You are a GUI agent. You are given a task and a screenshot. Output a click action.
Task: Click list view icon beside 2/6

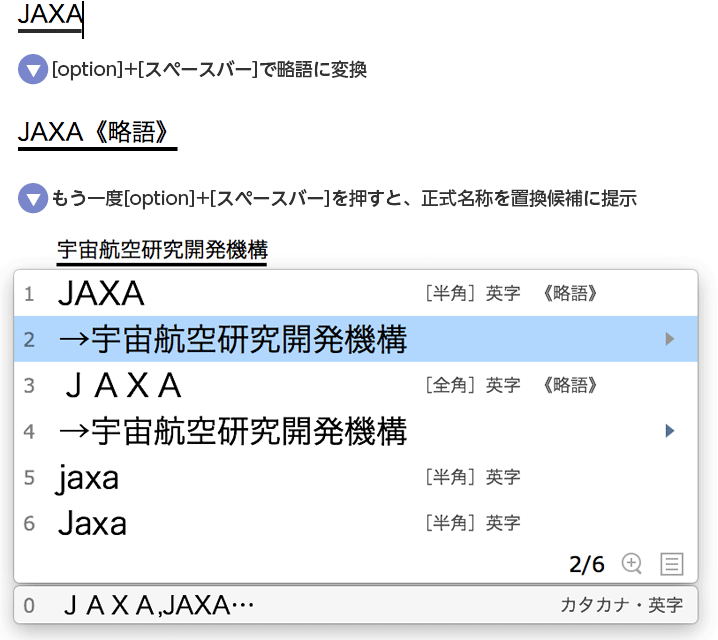(x=672, y=564)
